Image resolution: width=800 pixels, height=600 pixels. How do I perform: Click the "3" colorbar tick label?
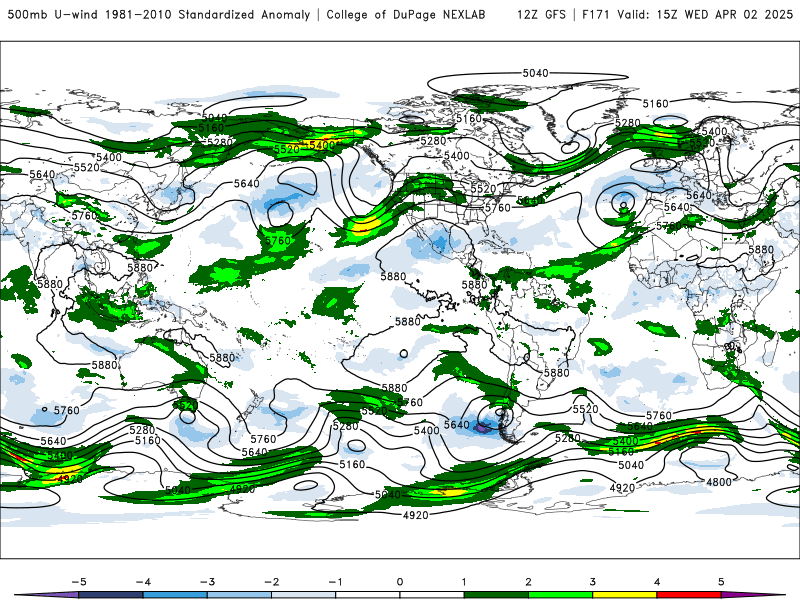(592, 582)
